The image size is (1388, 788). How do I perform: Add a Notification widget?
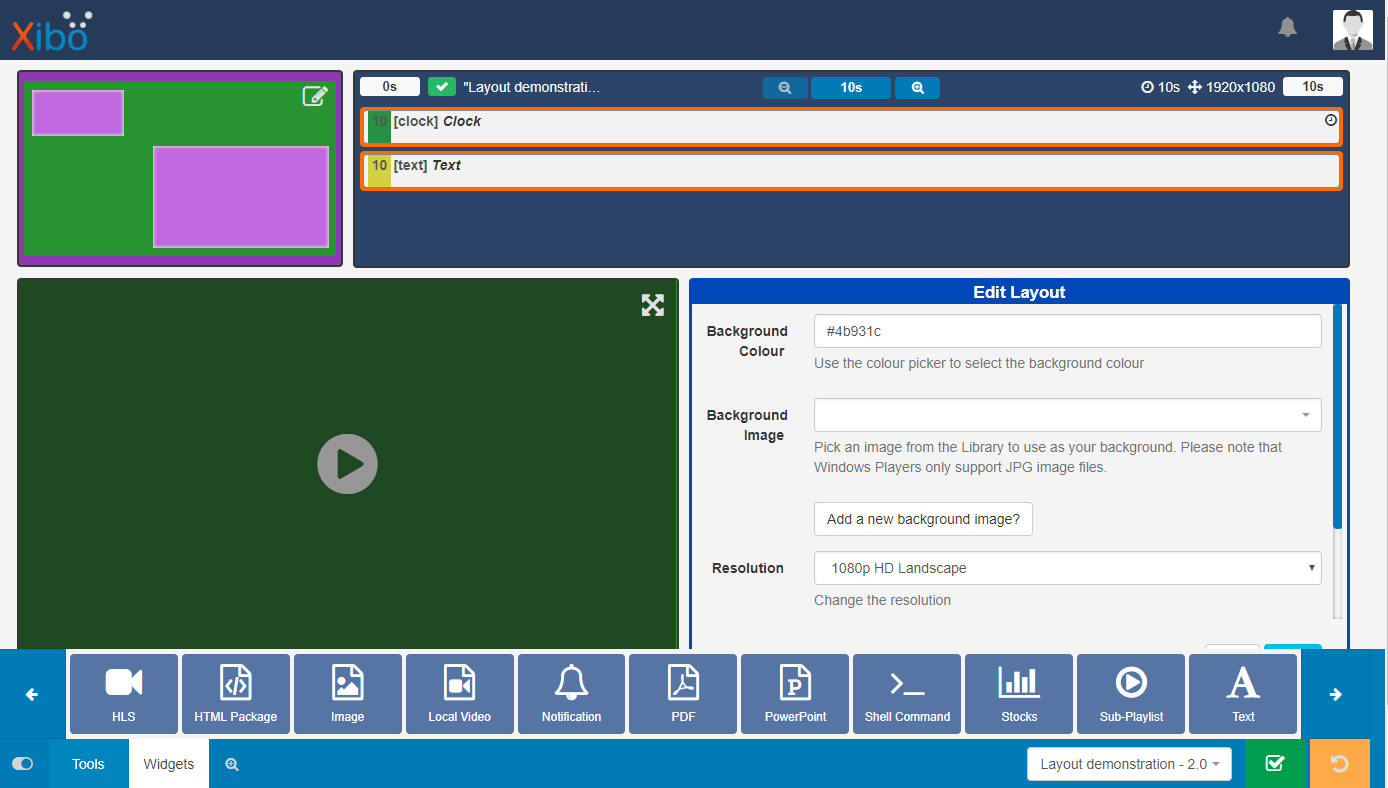[571, 693]
